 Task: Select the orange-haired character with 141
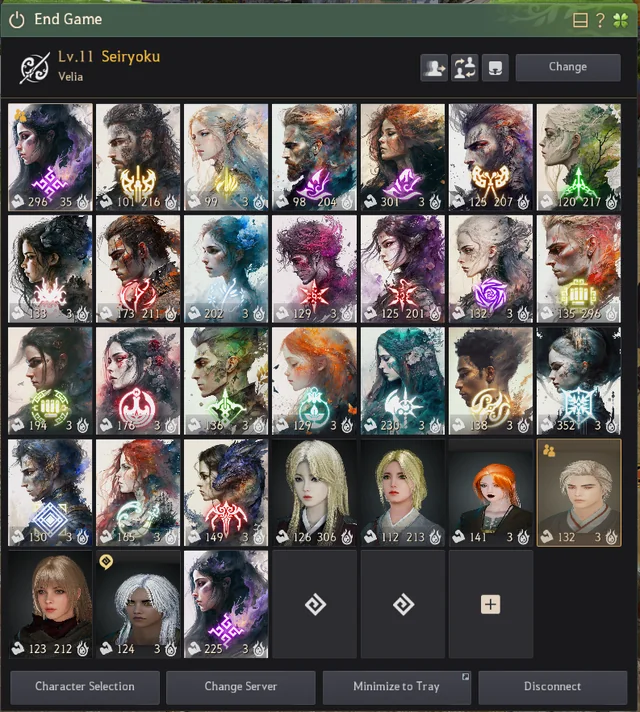(491, 493)
